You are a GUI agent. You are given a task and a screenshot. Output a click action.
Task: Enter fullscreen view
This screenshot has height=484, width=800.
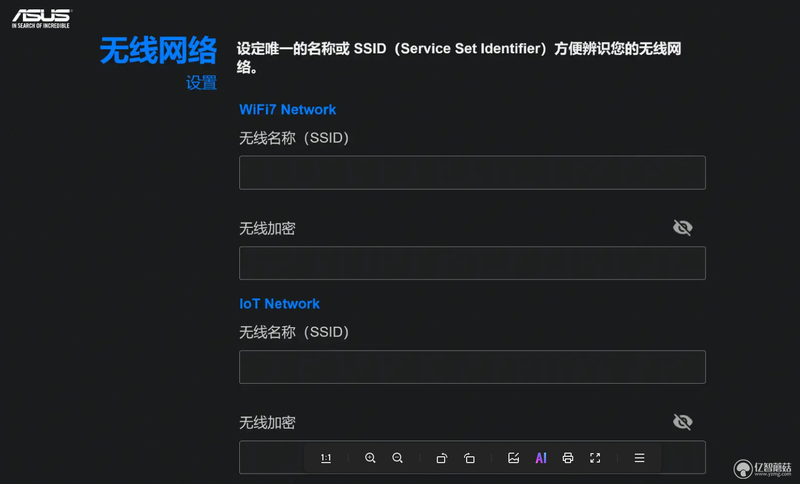tap(595, 458)
